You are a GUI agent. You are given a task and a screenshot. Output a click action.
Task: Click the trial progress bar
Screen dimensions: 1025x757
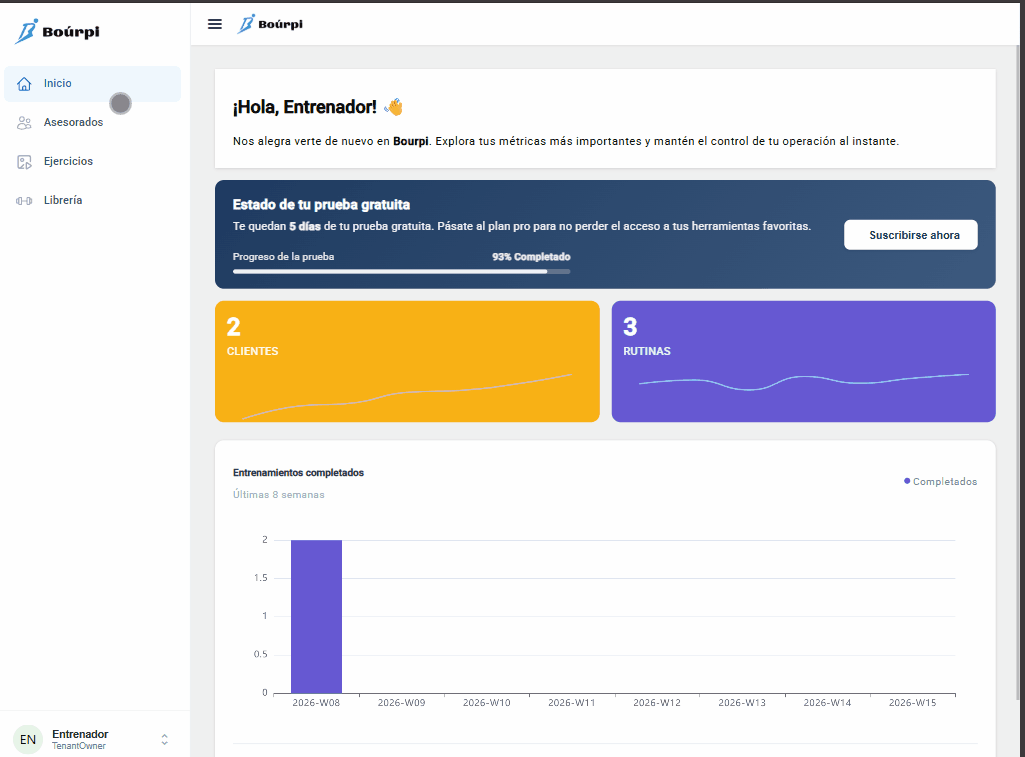(x=401, y=271)
